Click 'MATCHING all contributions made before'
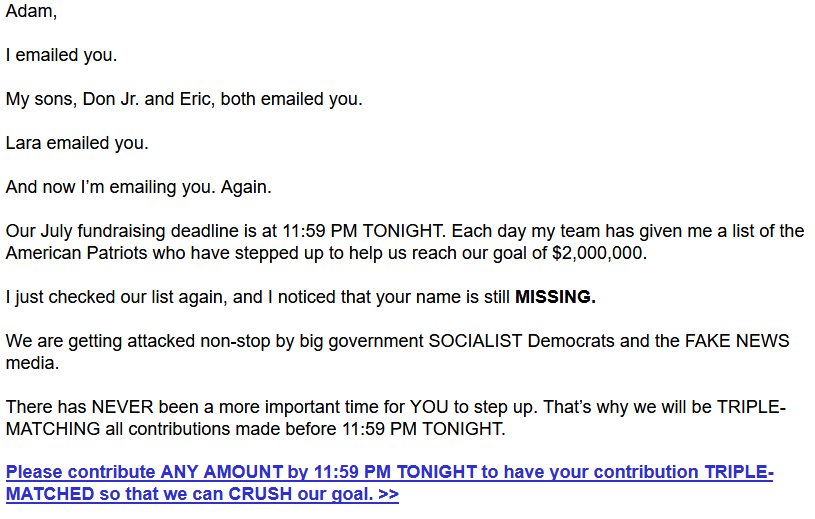This screenshot has width=815, height=519. click(x=171, y=429)
